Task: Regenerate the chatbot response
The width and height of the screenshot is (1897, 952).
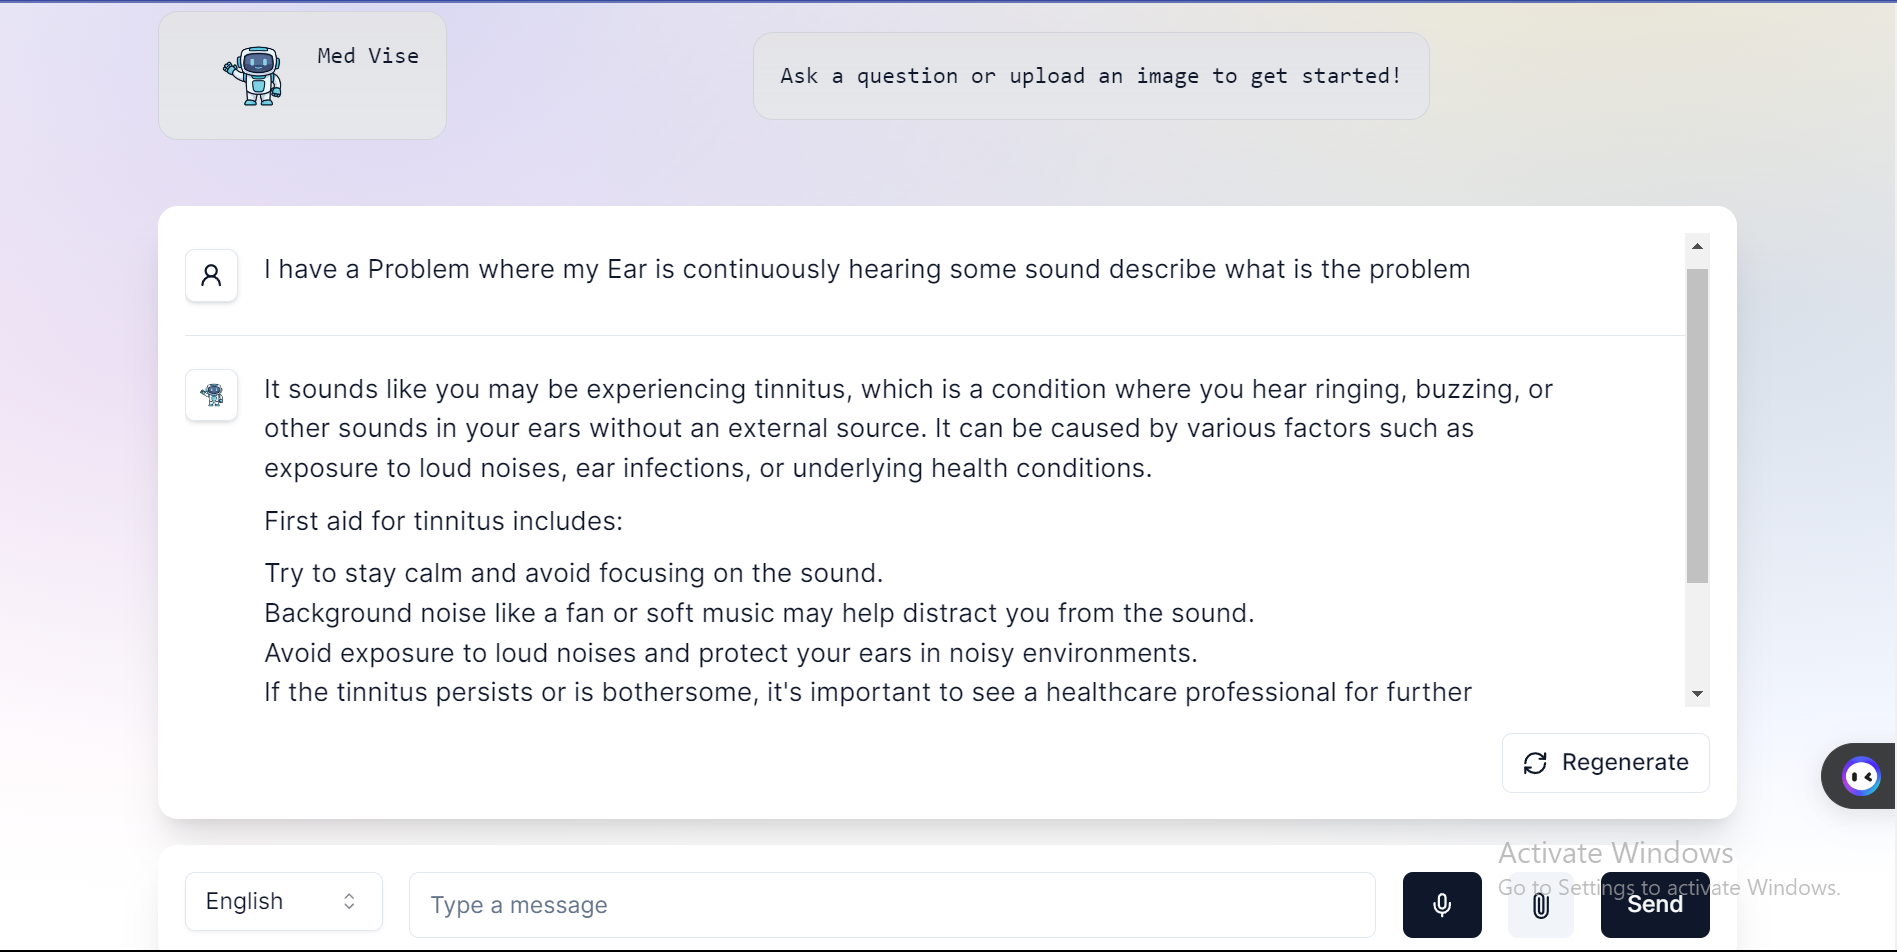Action: coord(1605,763)
